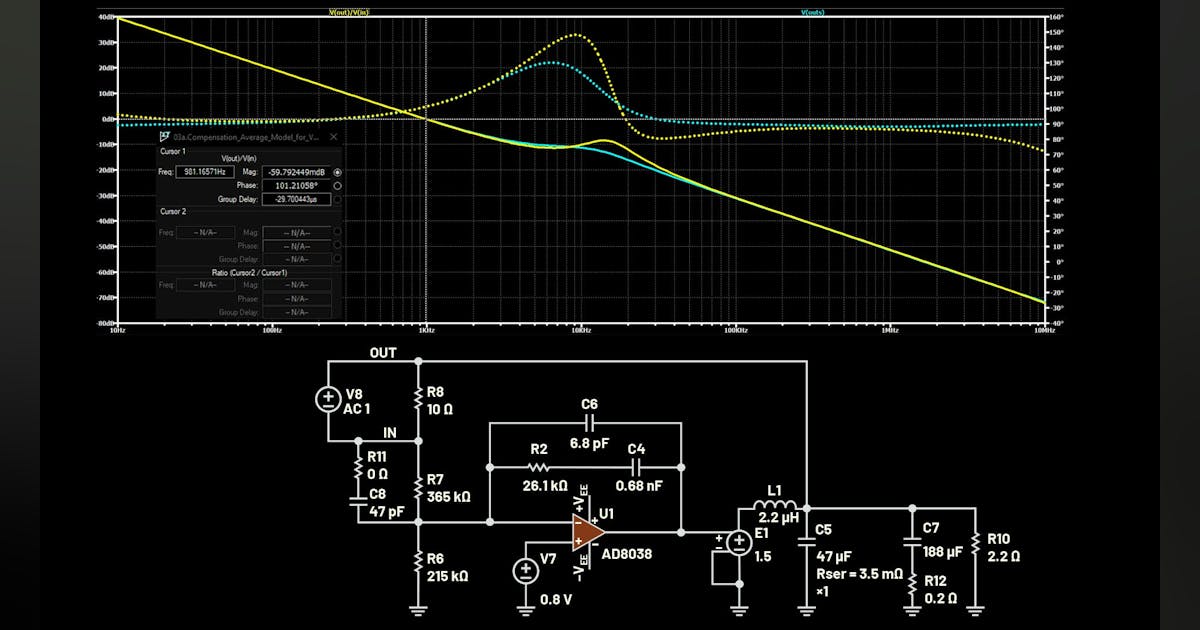Click the dependent source E1 symbol
The height and width of the screenshot is (630, 1200).
coord(737,543)
